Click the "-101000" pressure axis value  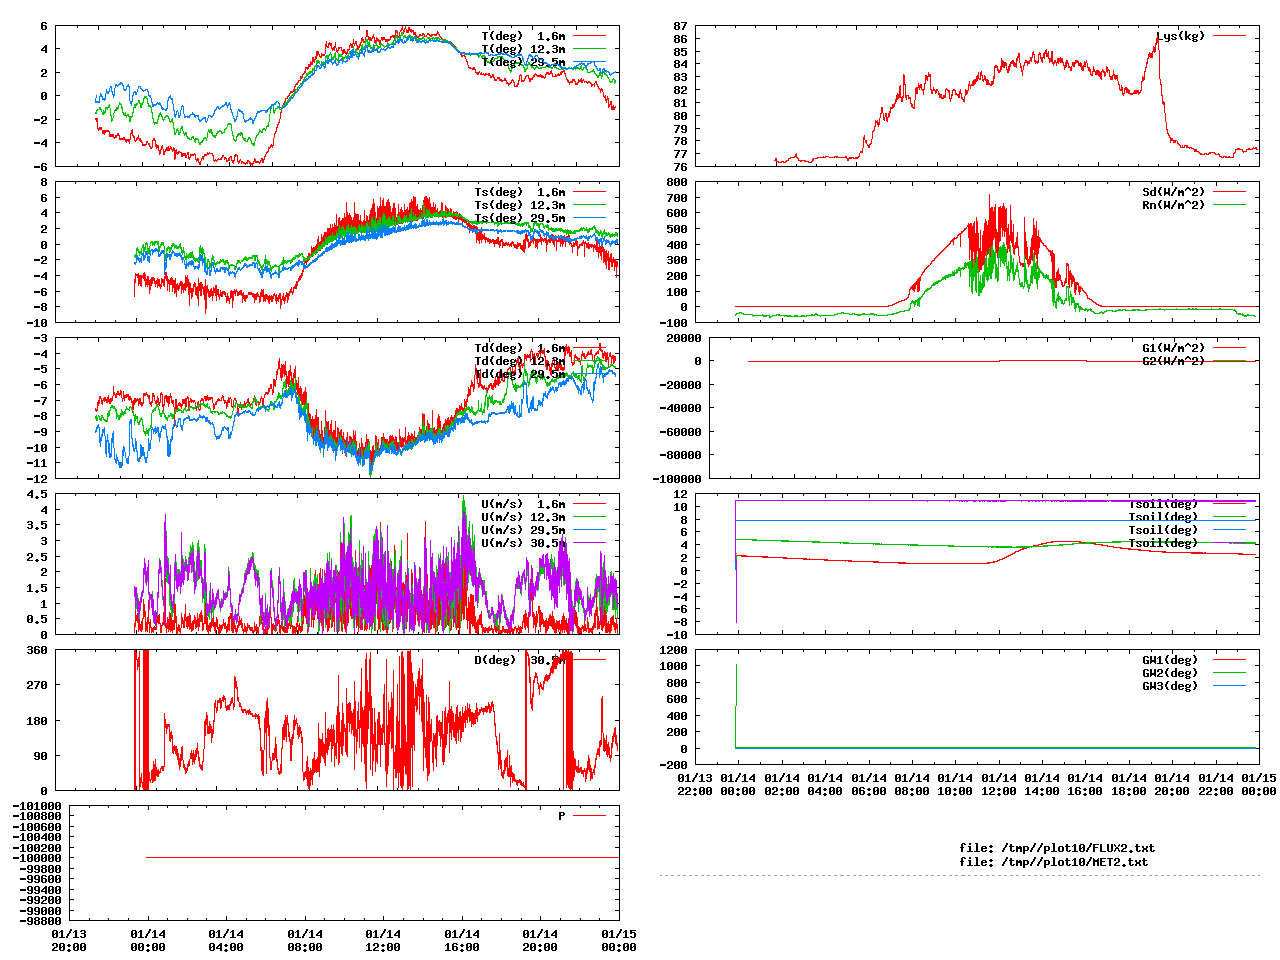(37, 806)
